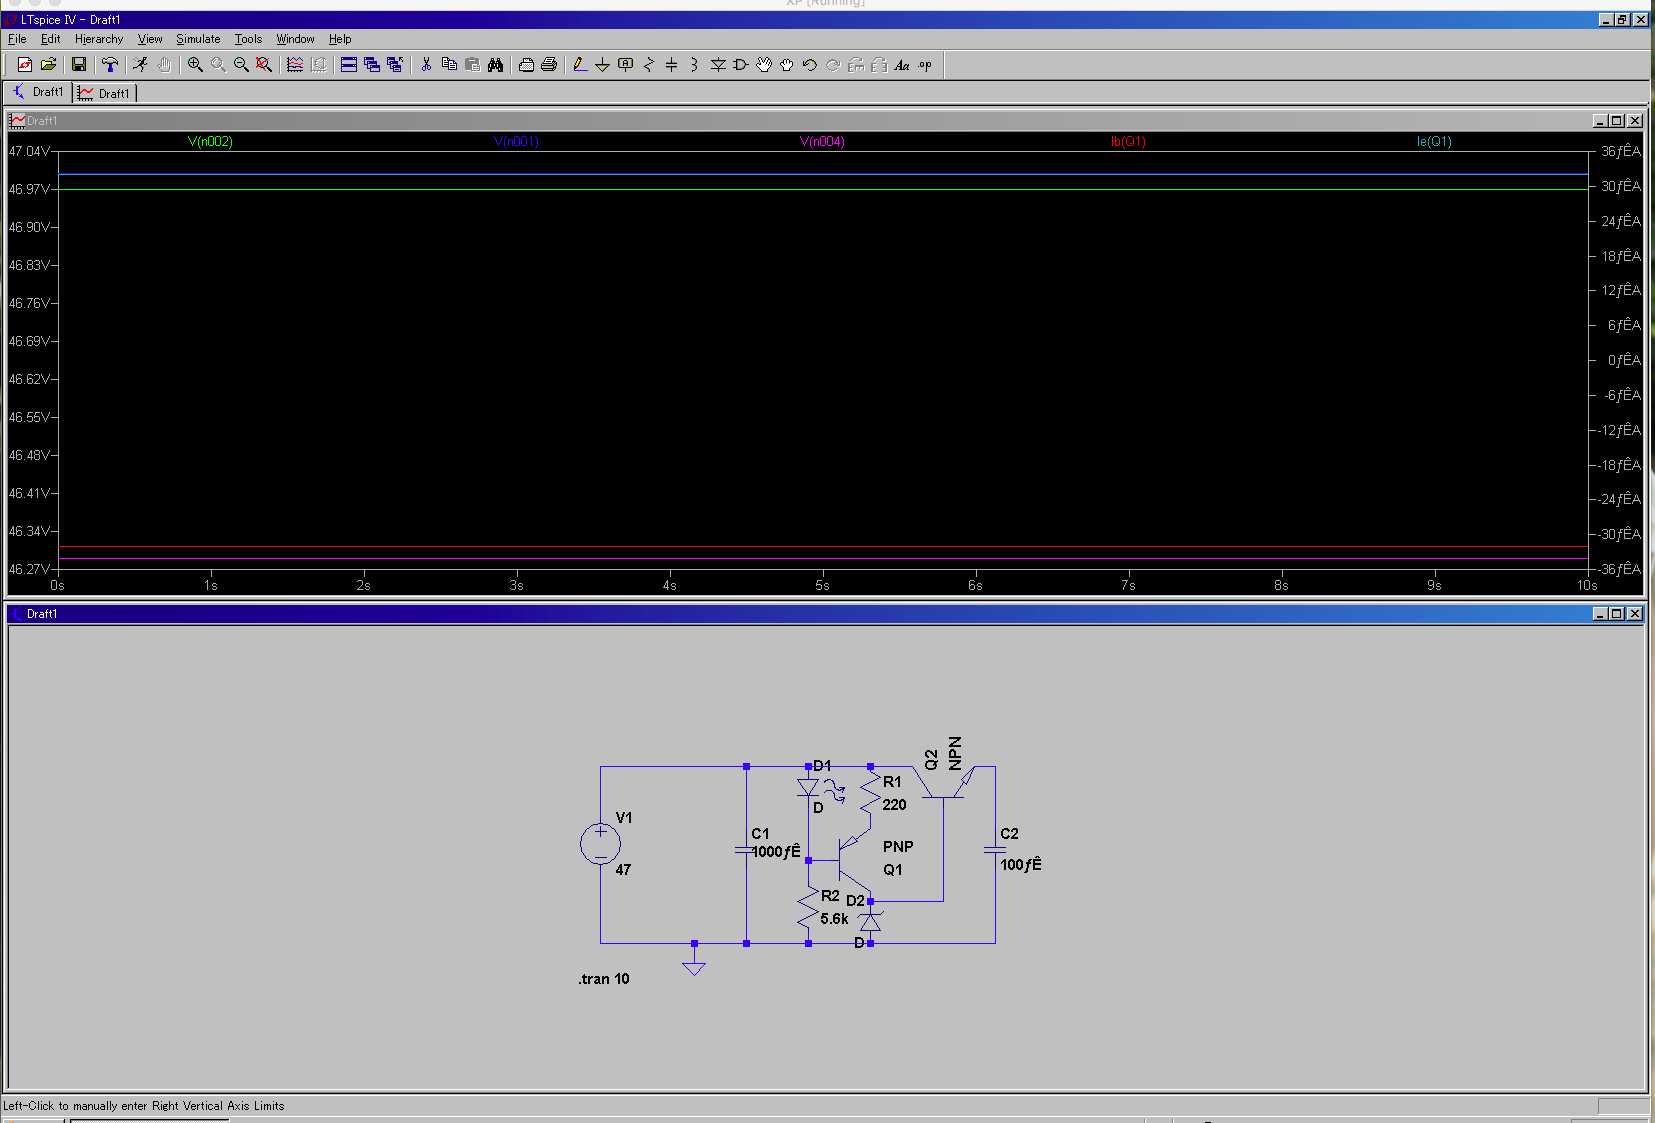The image size is (1655, 1123).
Task: Select the SPICE directive .op tool
Action: point(925,65)
